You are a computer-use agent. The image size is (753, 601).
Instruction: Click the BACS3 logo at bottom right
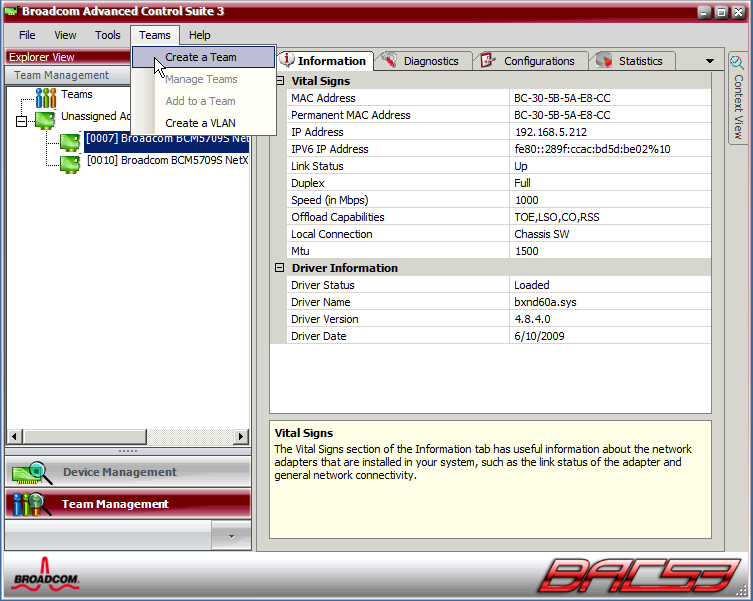pos(639,575)
